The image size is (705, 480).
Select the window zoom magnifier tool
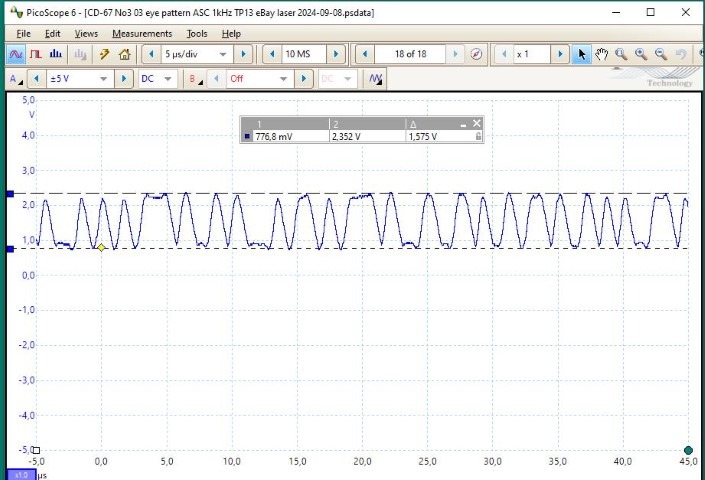621,54
